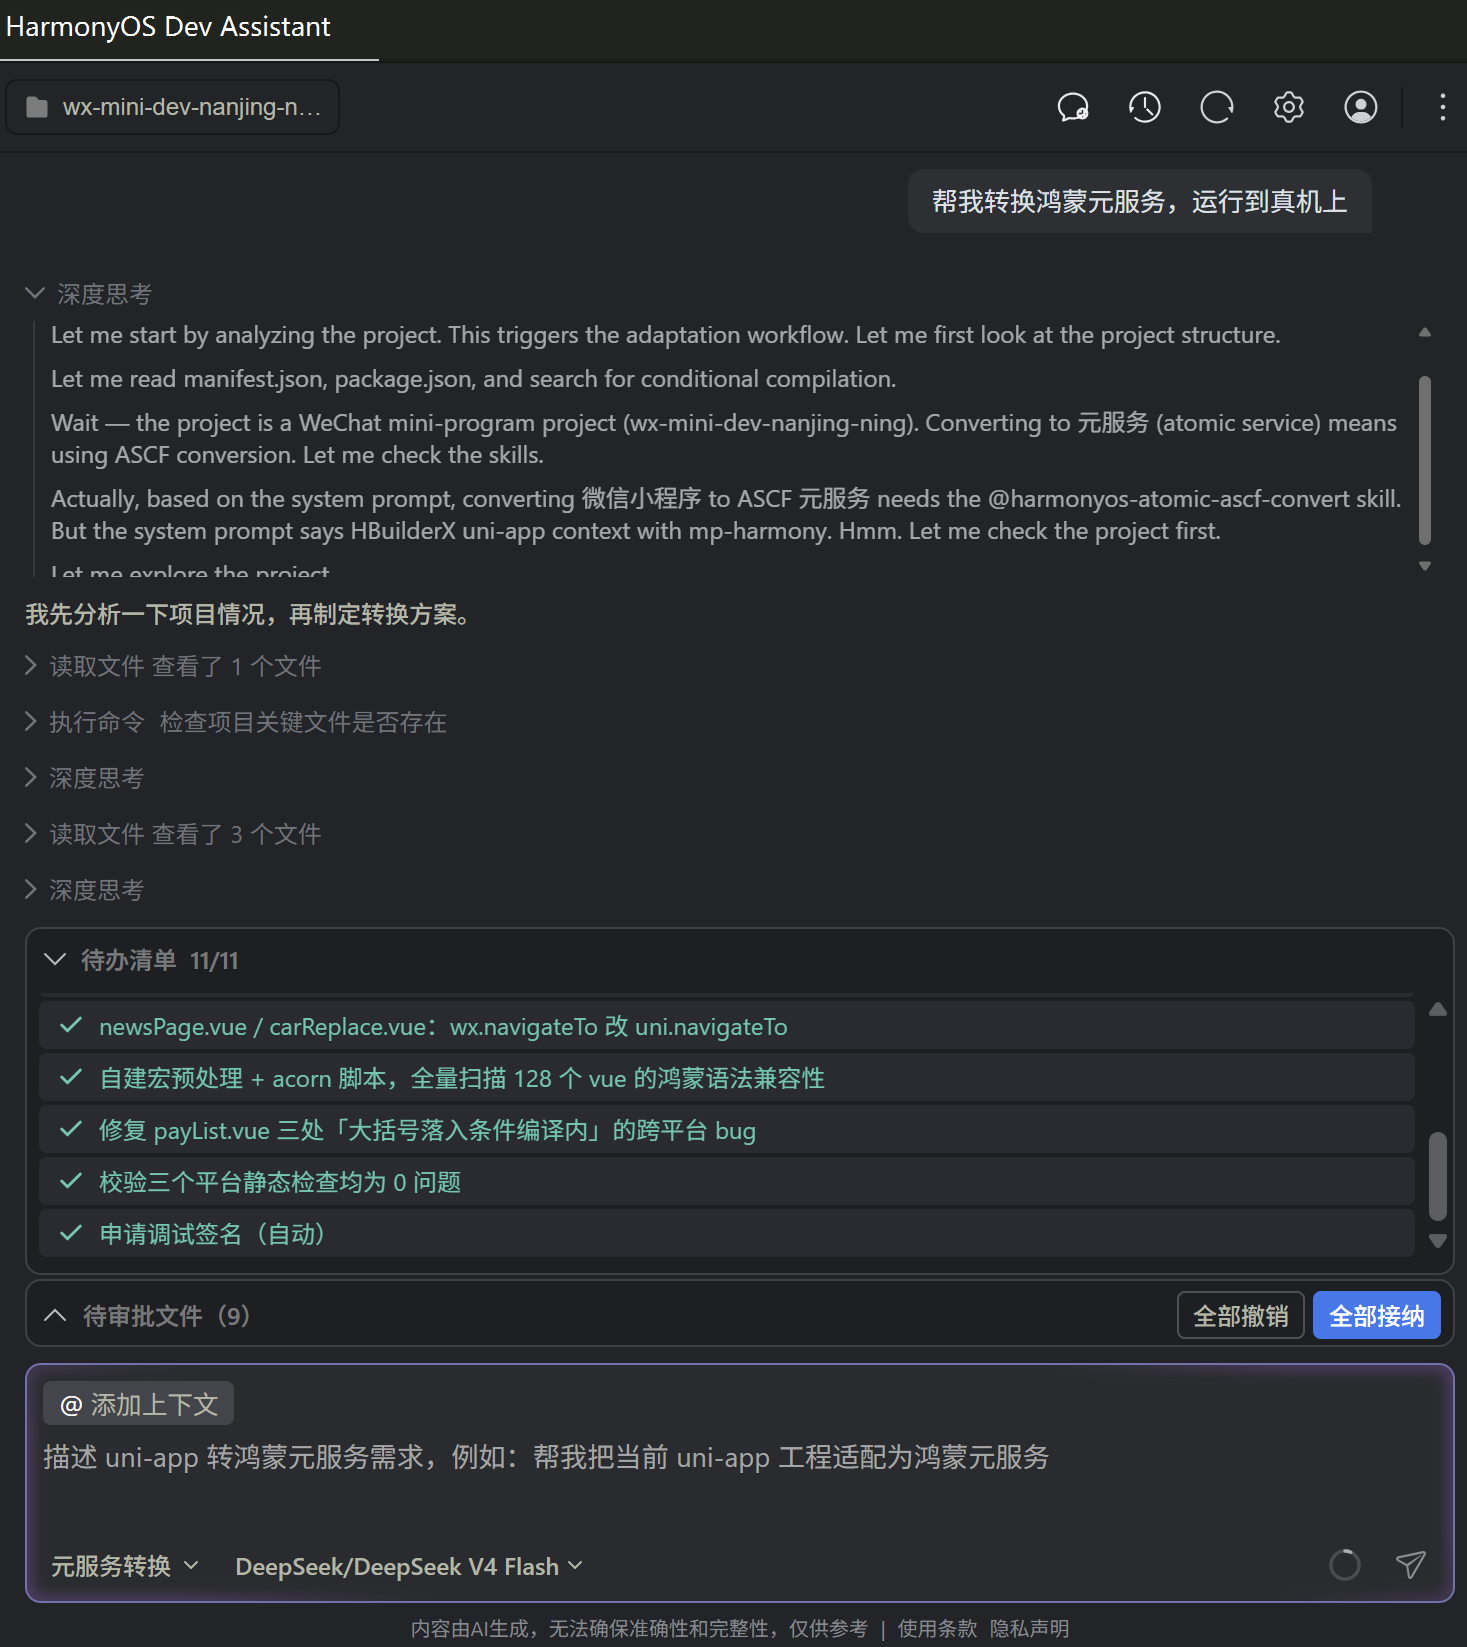Click the thinking panel scroll-down arrow

1425,566
